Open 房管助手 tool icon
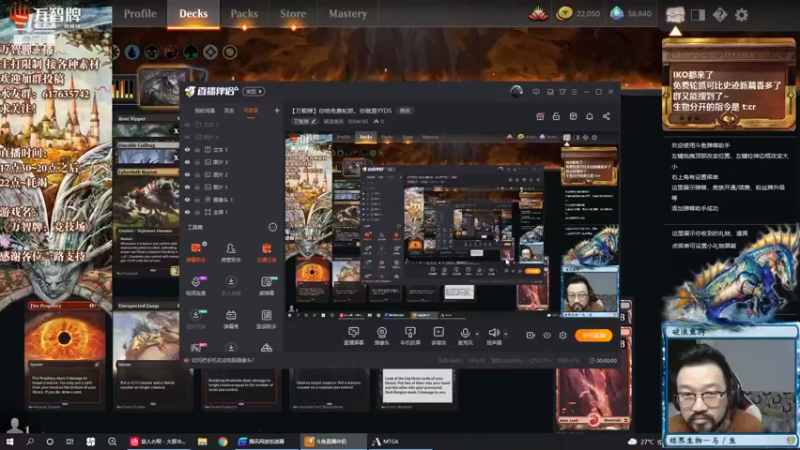 [231, 253]
